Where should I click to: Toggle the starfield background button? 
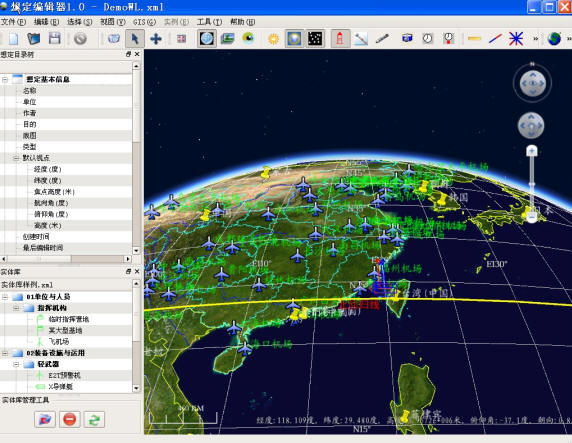315,38
